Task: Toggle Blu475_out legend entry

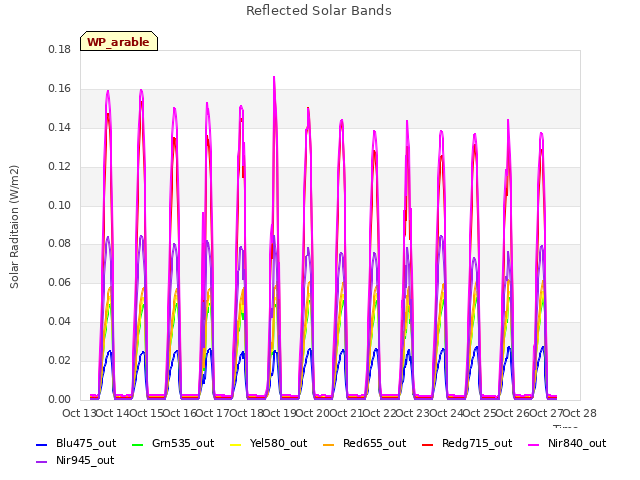Action: tap(76, 444)
